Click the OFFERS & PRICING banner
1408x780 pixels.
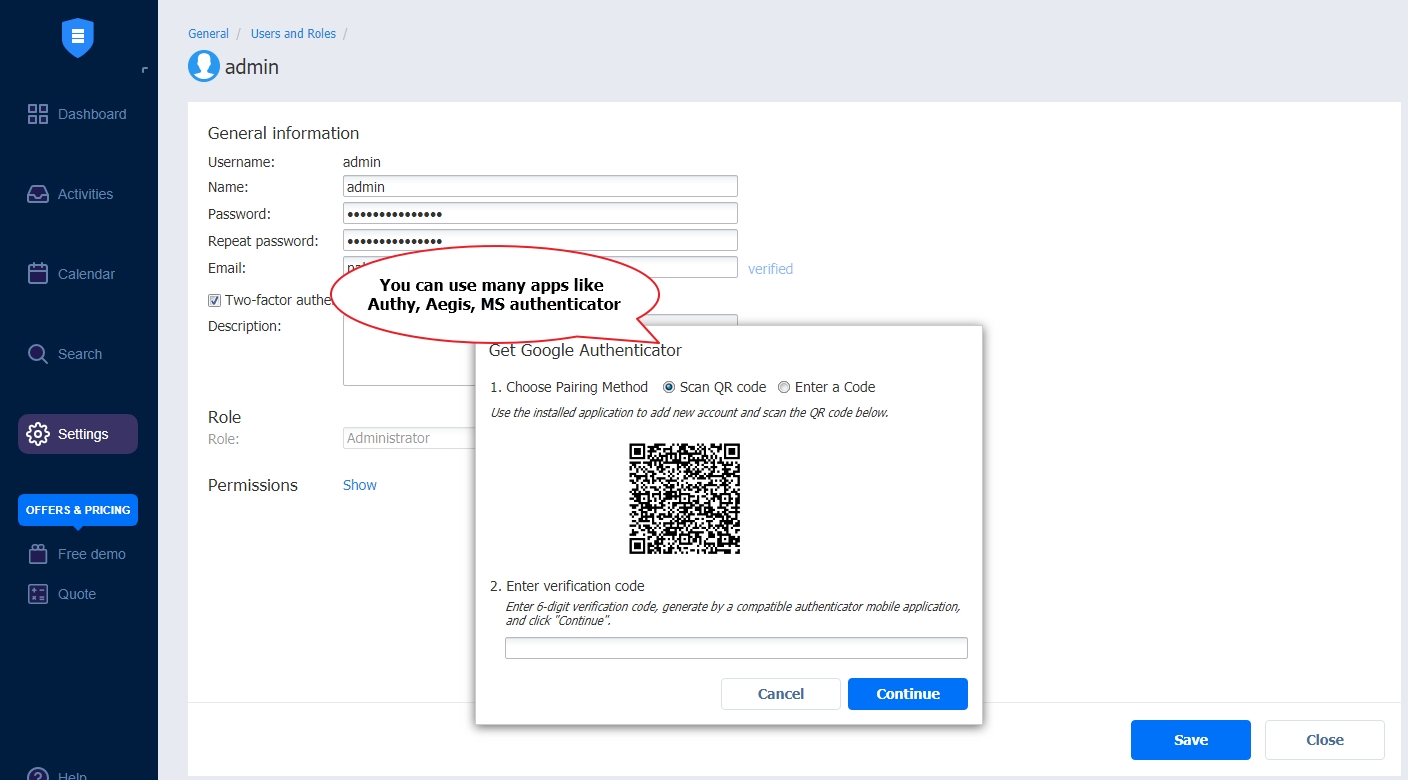[77, 510]
